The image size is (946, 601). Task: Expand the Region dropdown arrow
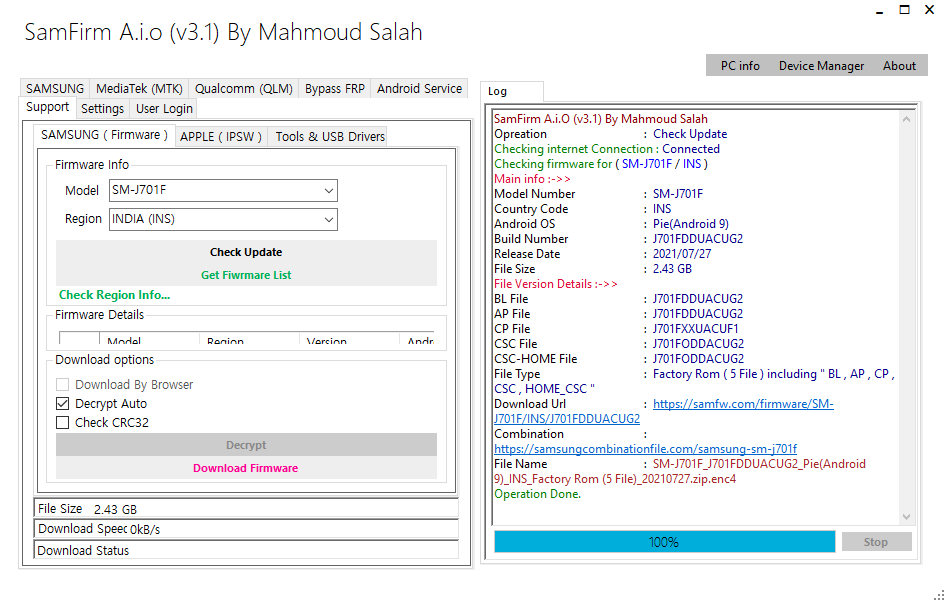point(329,220)
